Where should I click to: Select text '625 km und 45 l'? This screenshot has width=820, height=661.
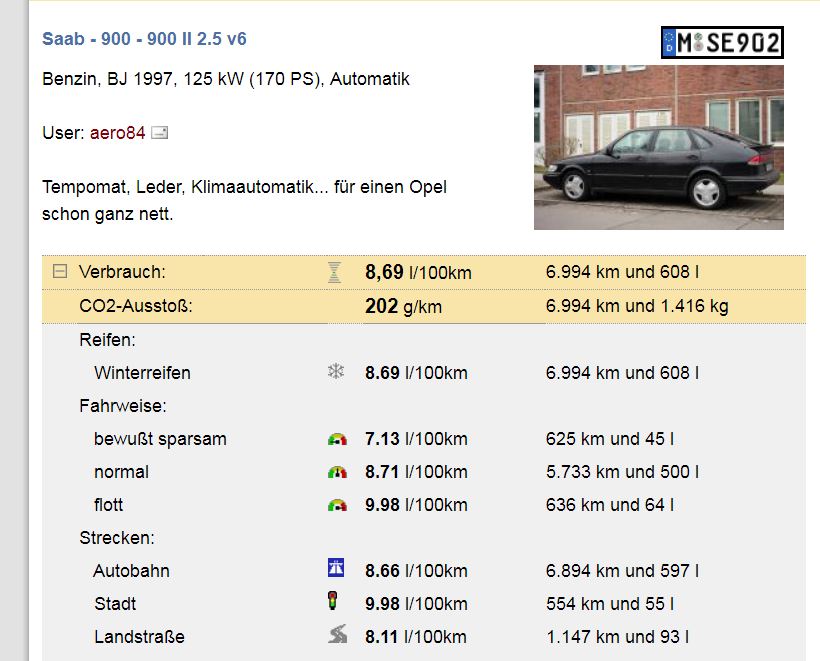(610, 439)
